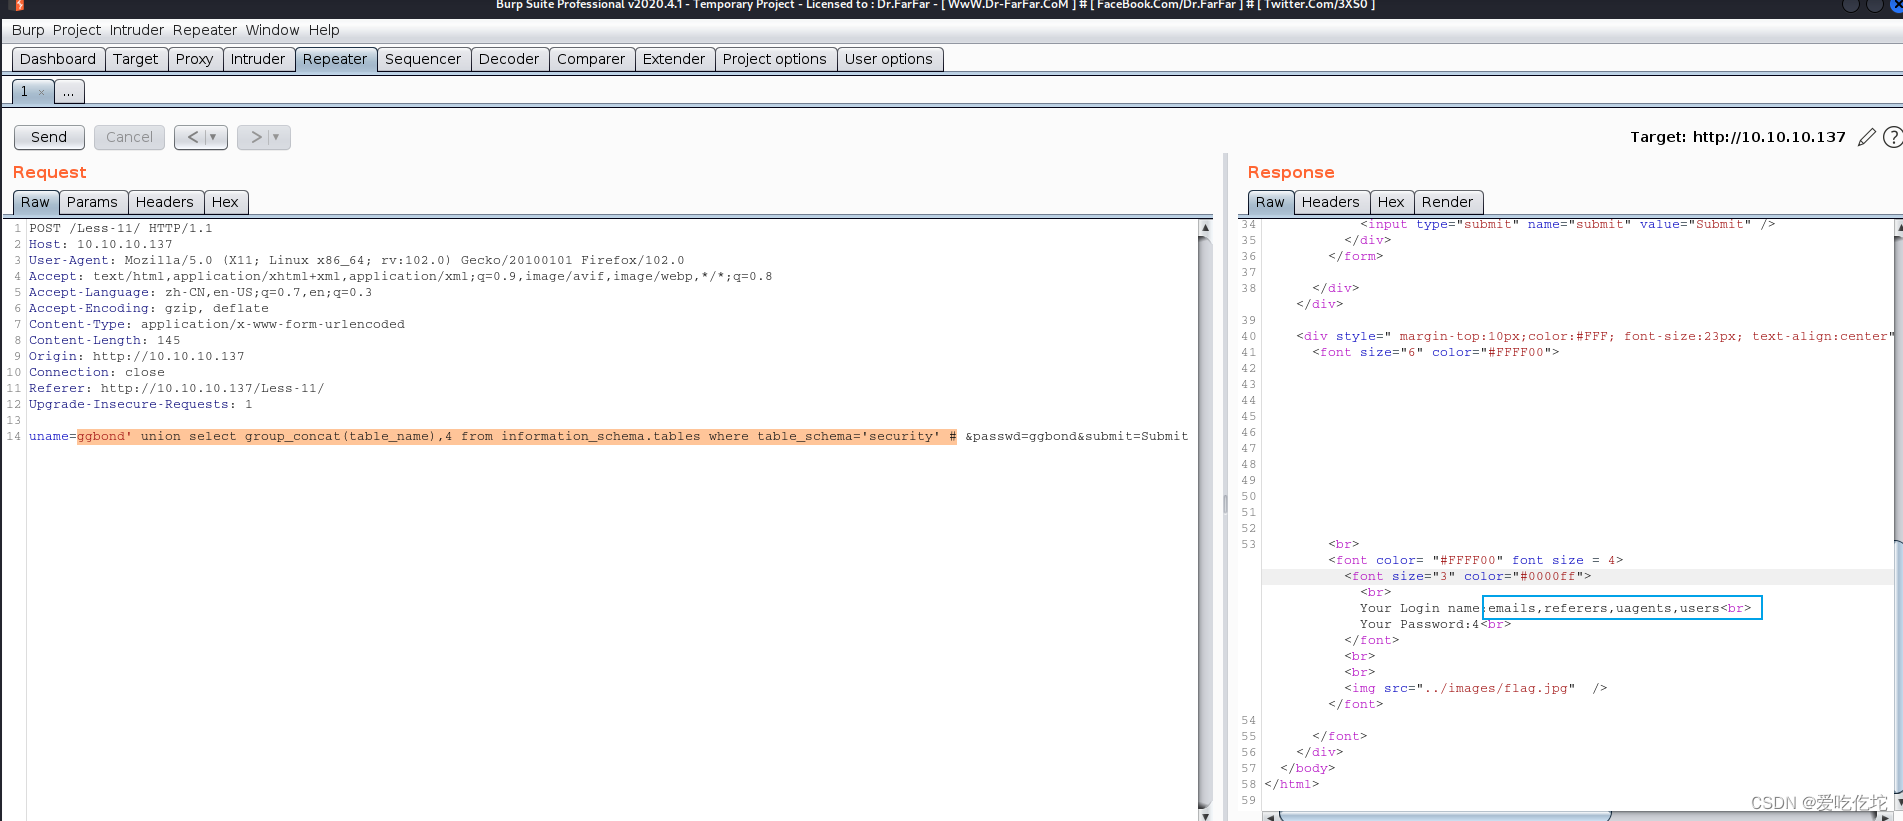
Task: Switch to the Extender tab
Action: 674,59
